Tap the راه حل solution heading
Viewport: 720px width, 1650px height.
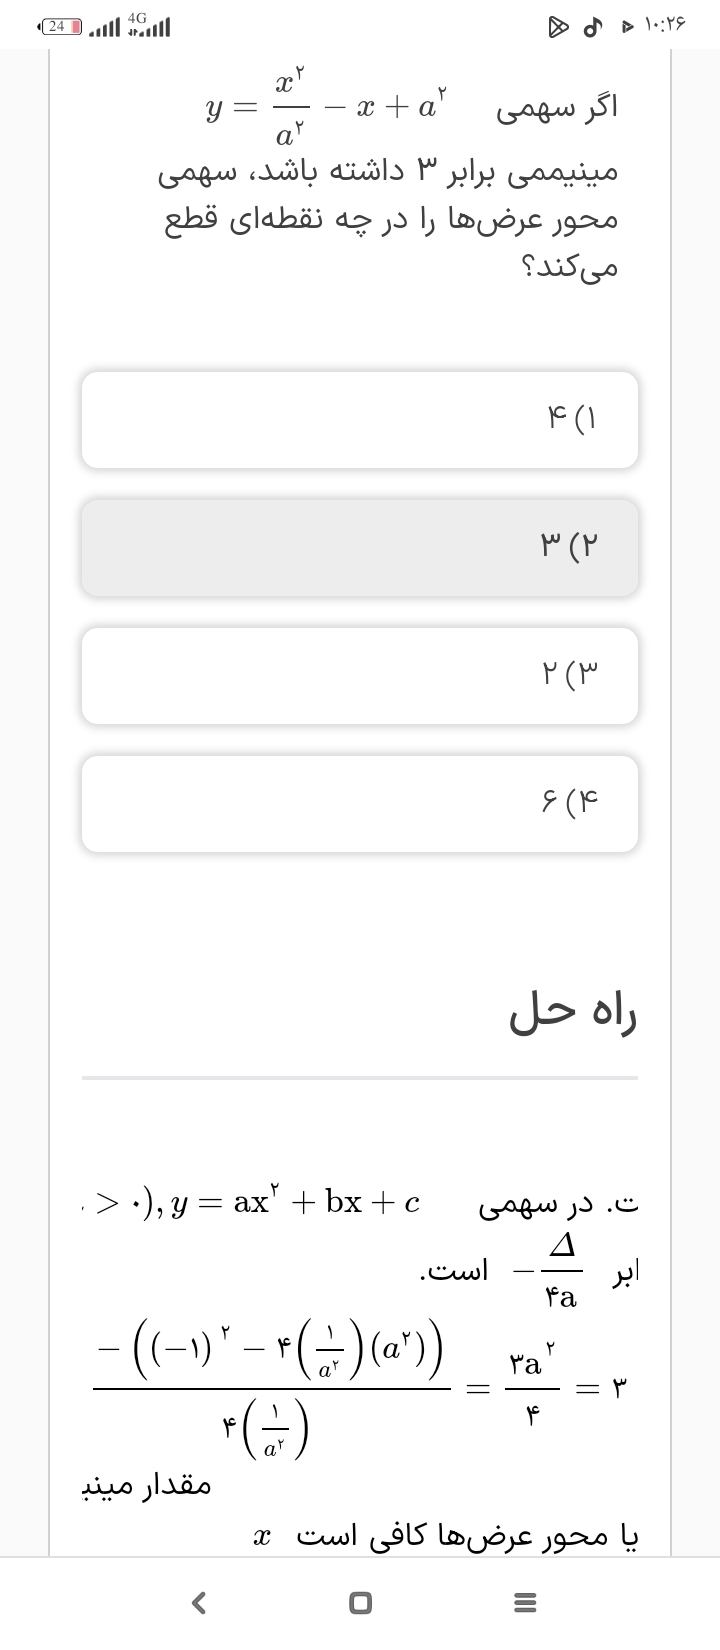click(x=573, y=1014)
